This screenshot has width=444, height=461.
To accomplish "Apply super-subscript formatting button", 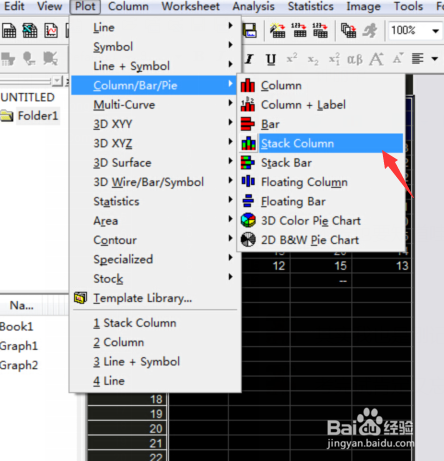I will [334, 59].
